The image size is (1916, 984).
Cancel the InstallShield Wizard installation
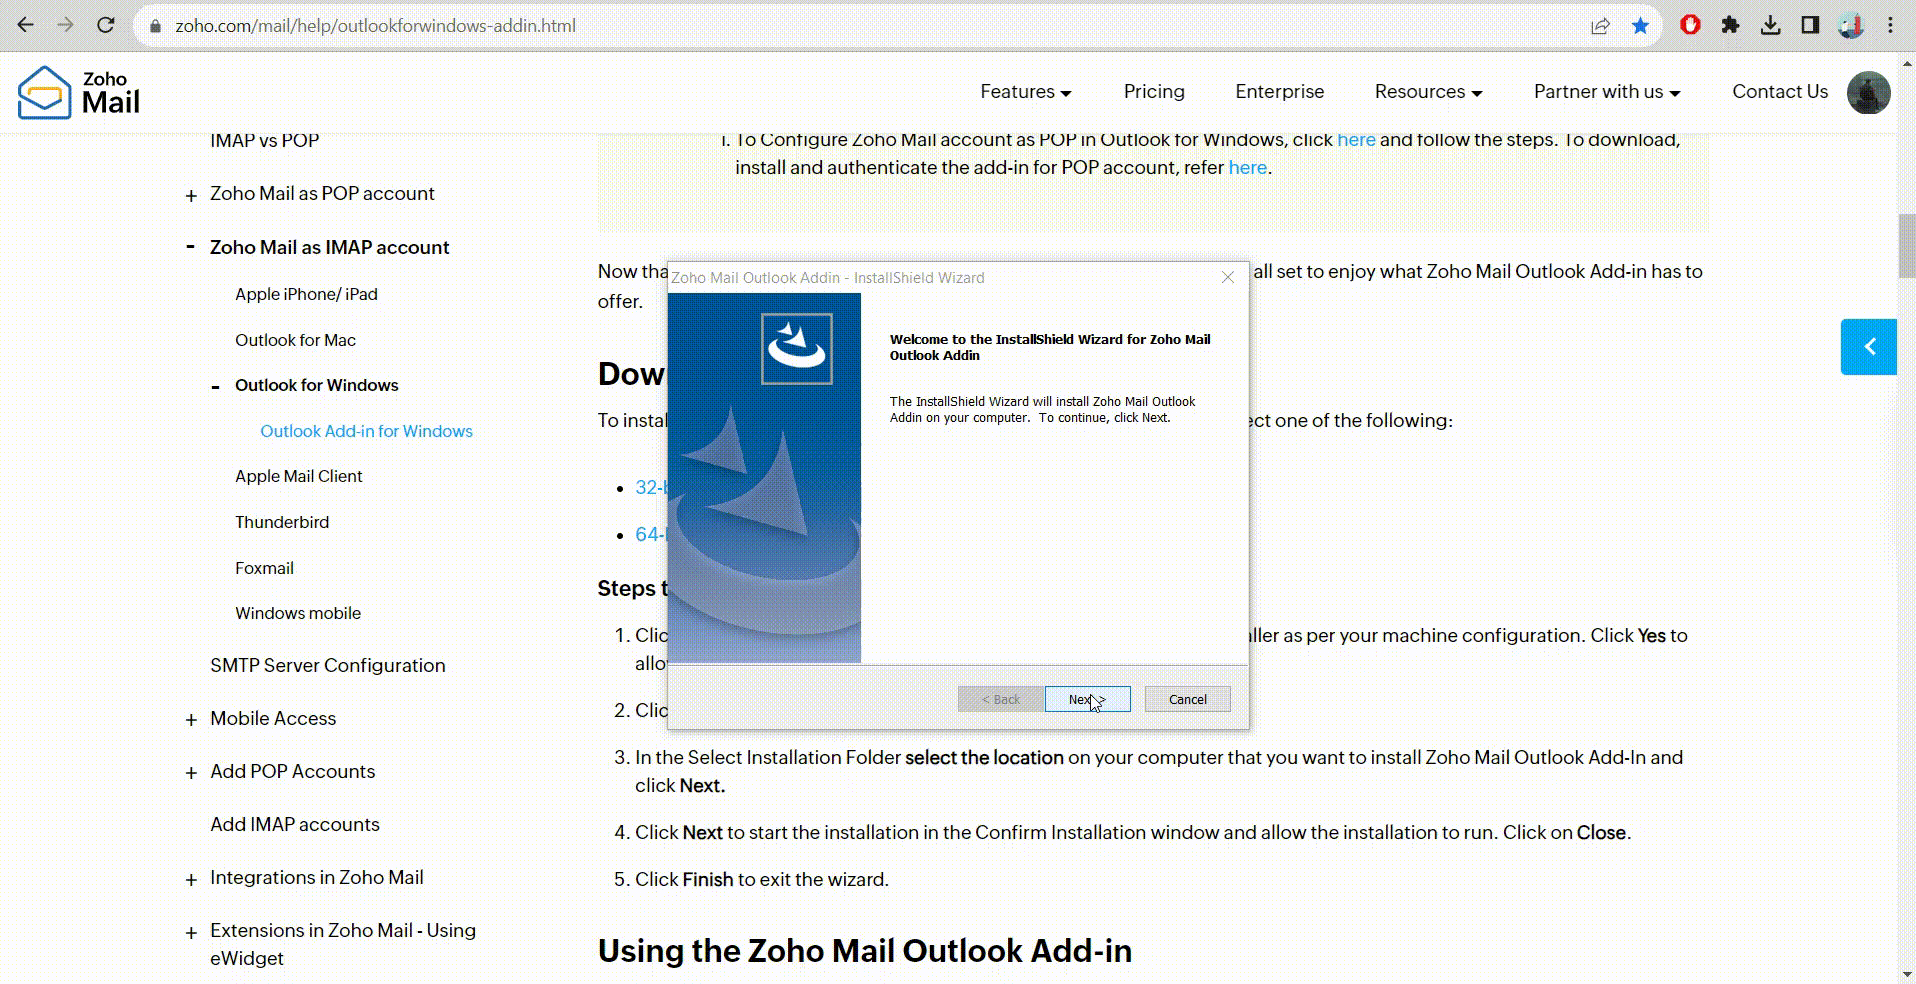point(1187,699)
